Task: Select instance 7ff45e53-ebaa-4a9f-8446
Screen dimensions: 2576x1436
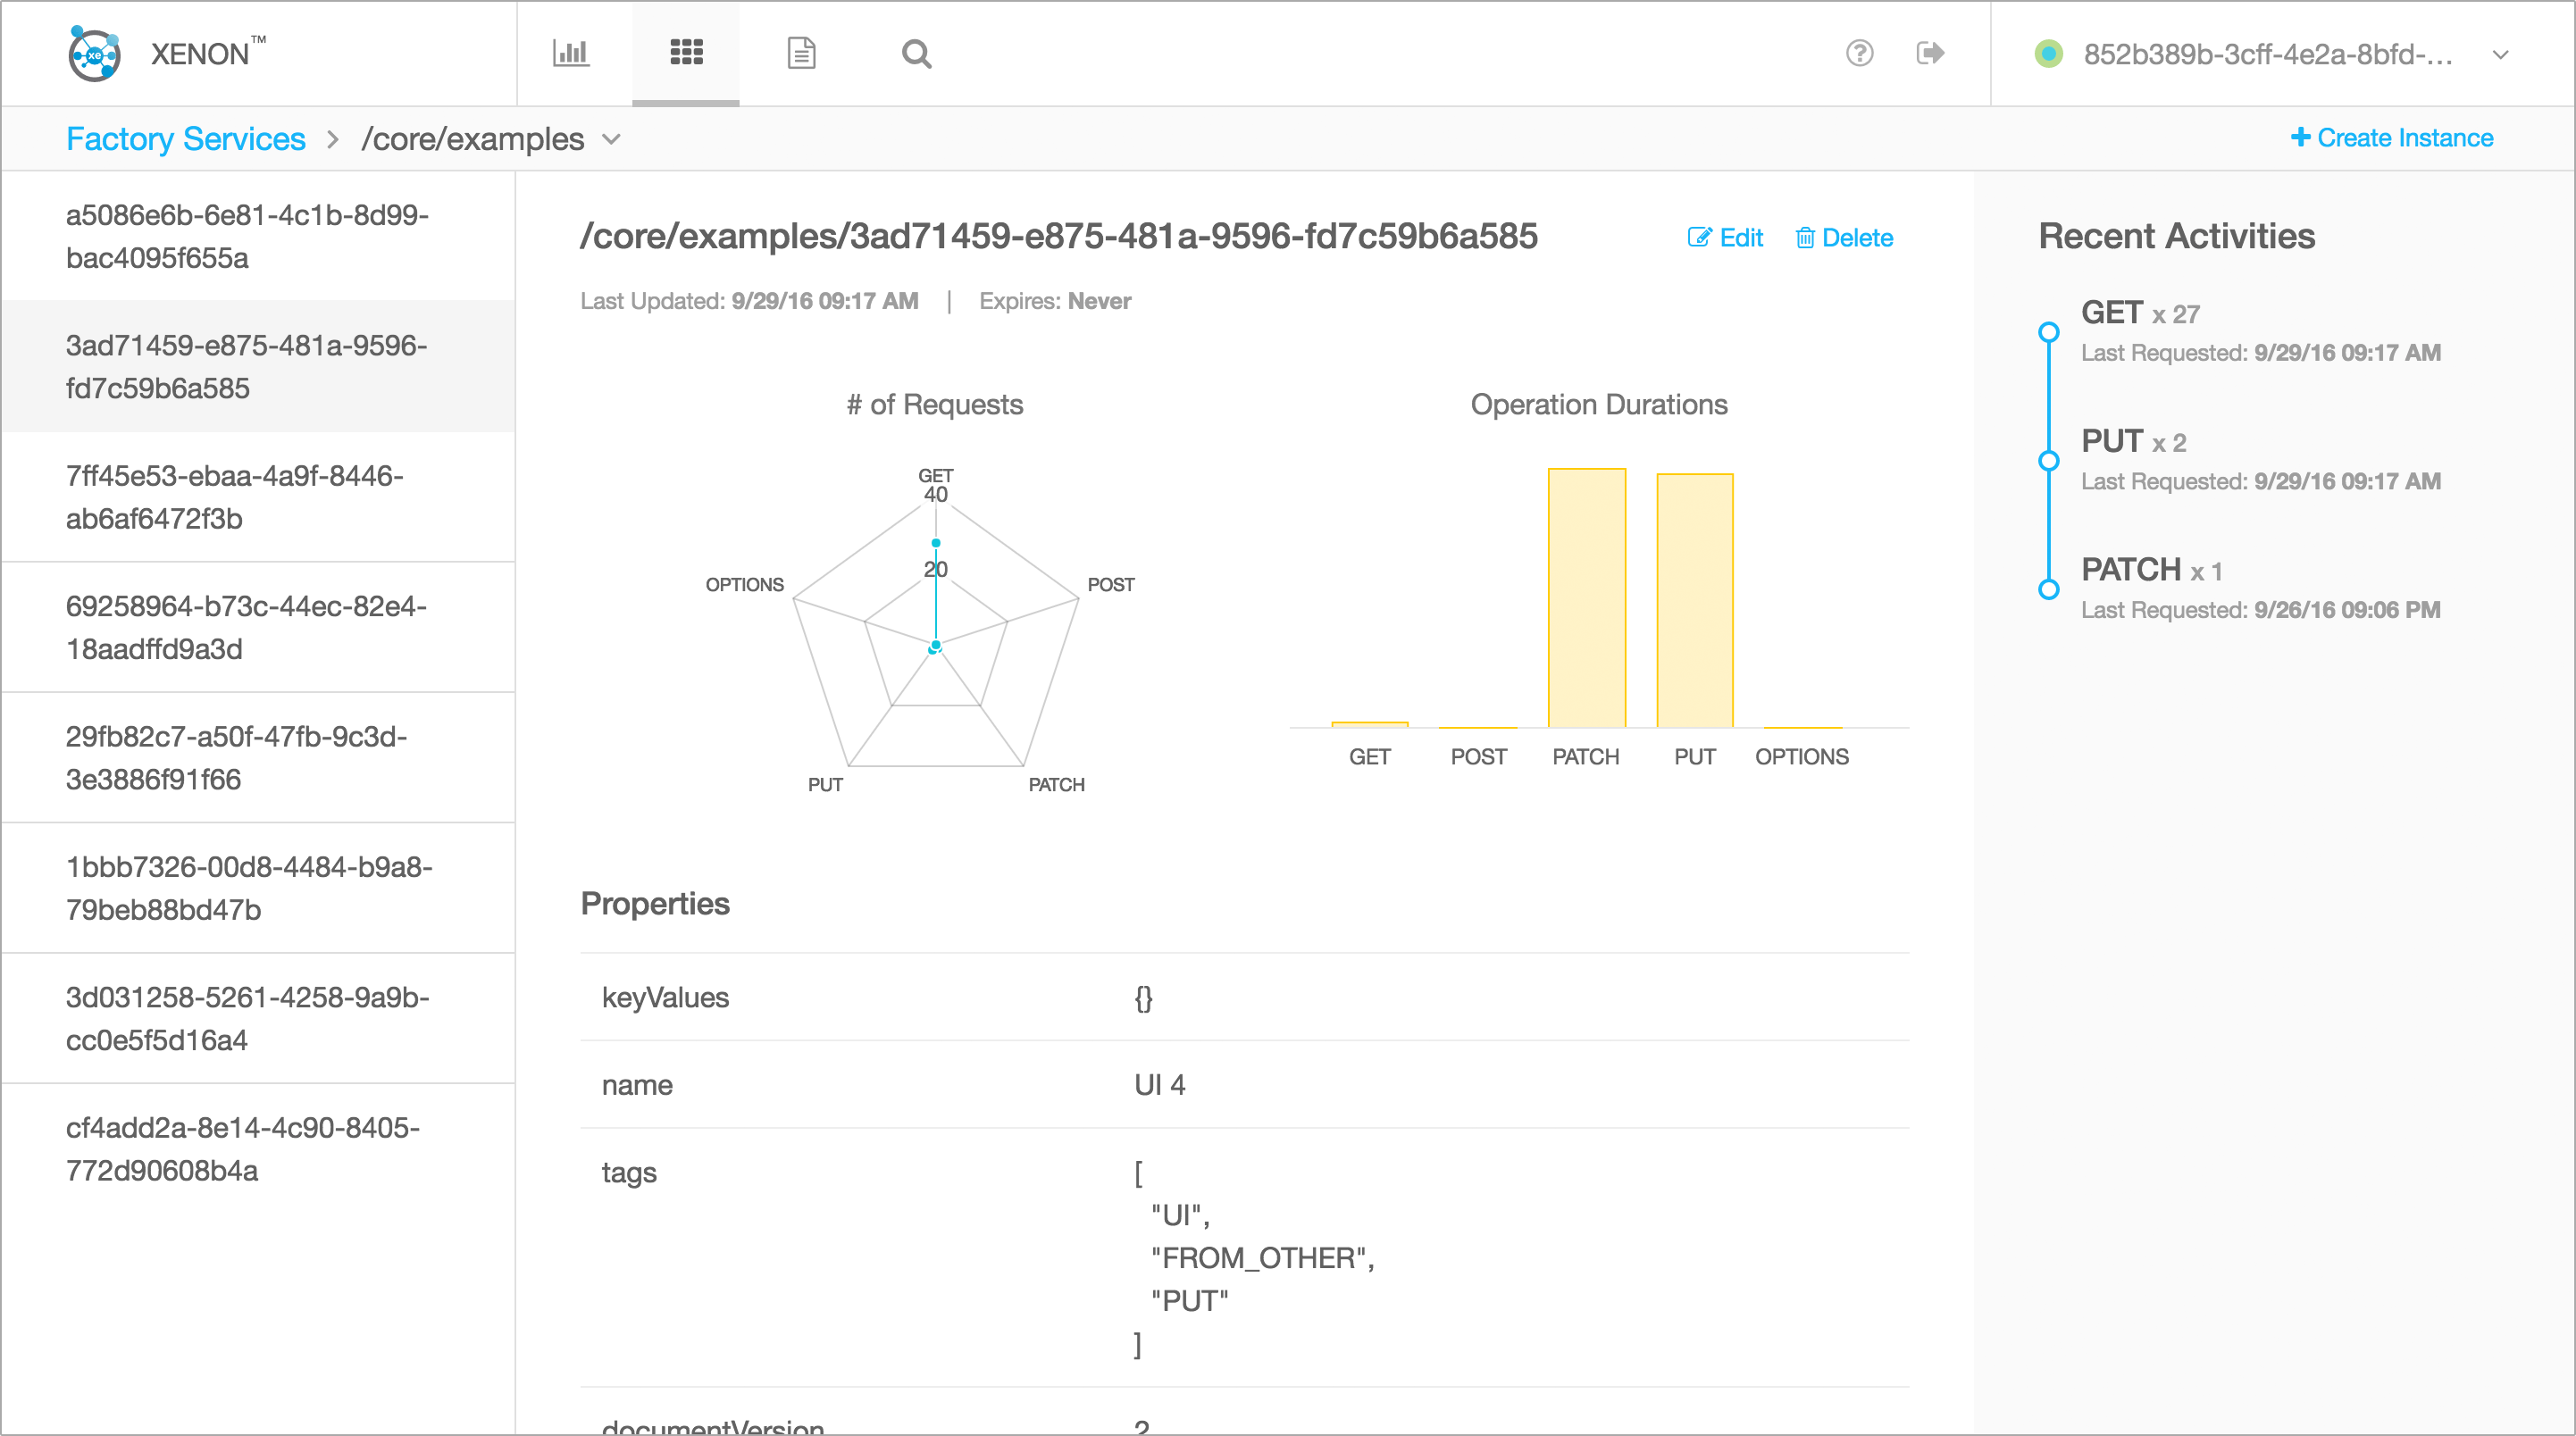Action: 258,497
